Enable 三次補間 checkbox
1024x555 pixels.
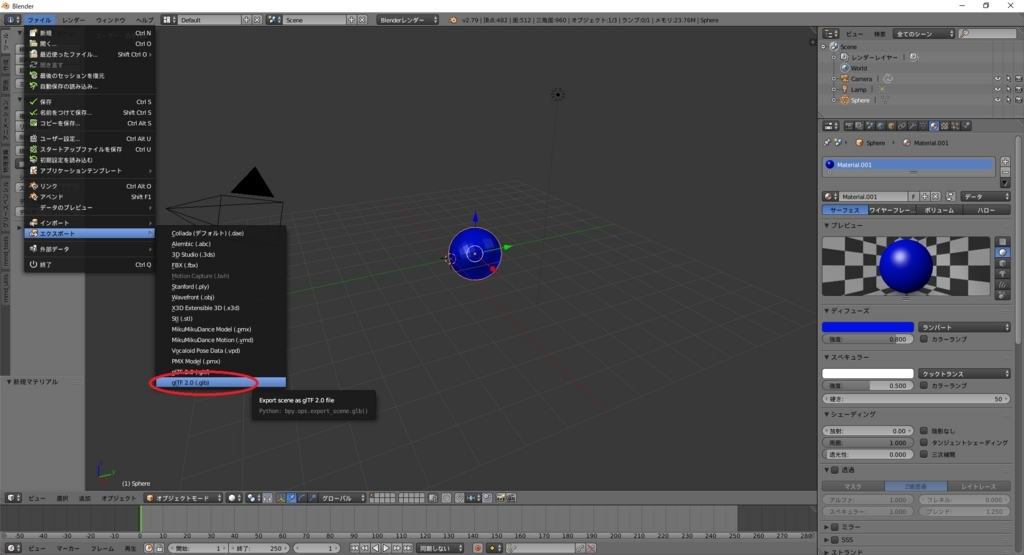pyautogui.click(x=923, y=454)
